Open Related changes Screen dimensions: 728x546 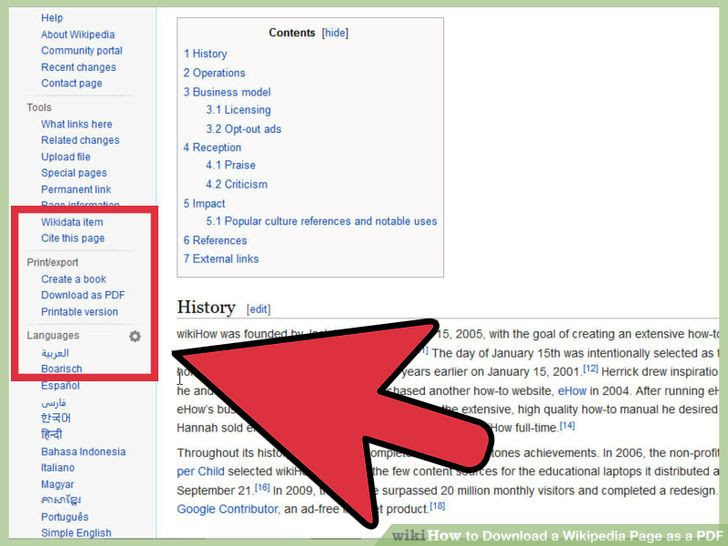click(x=80, y=140)
